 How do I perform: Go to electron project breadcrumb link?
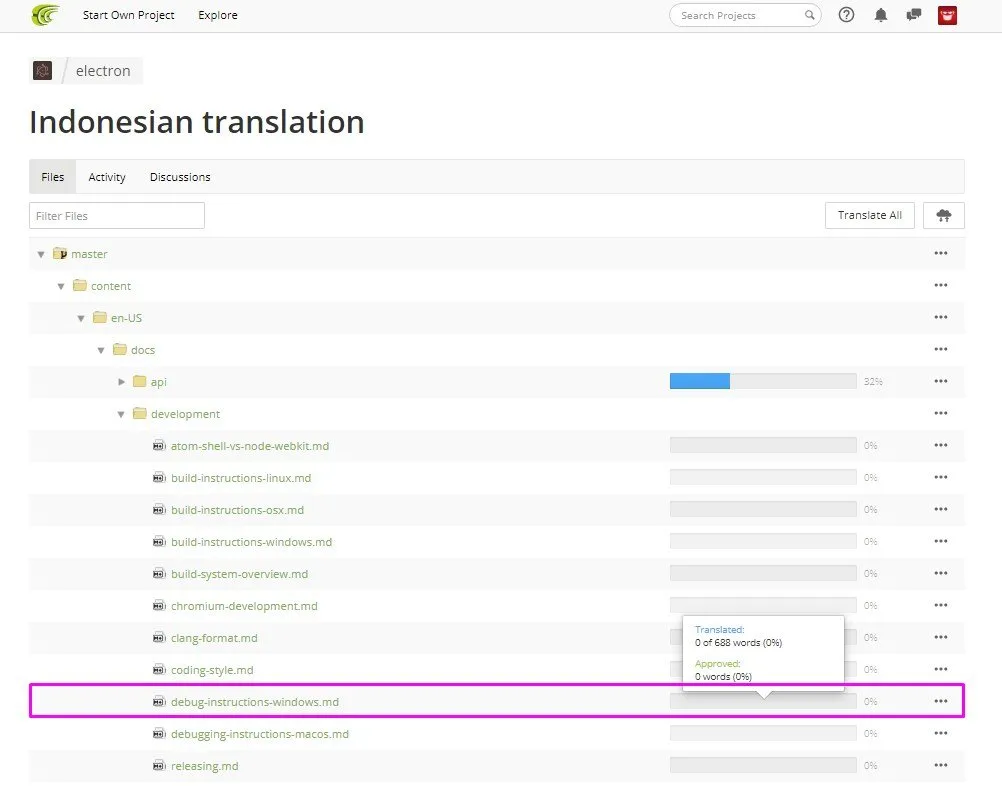pos(103,71)
